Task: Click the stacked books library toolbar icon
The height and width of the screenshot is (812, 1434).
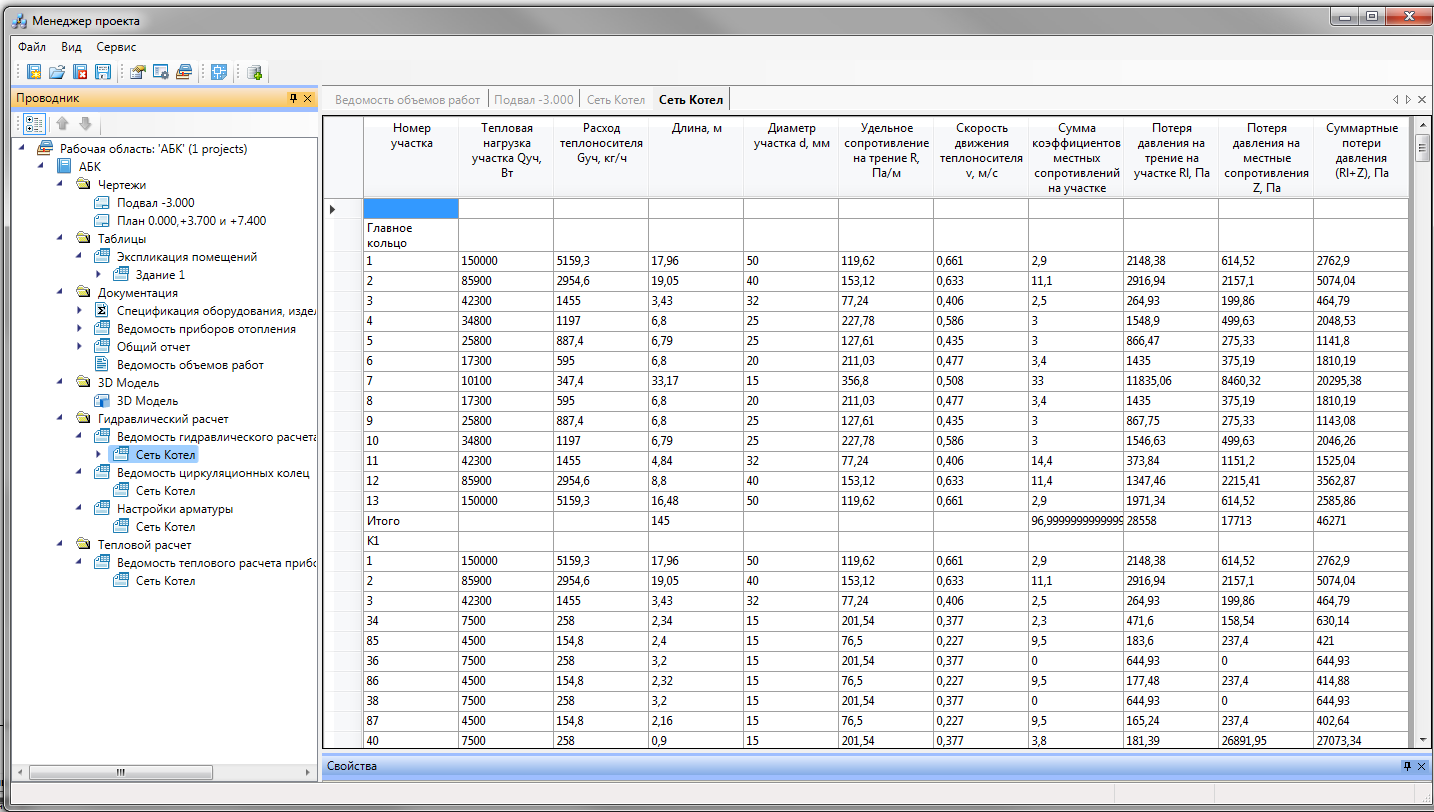Action: [x=184, y=72]
